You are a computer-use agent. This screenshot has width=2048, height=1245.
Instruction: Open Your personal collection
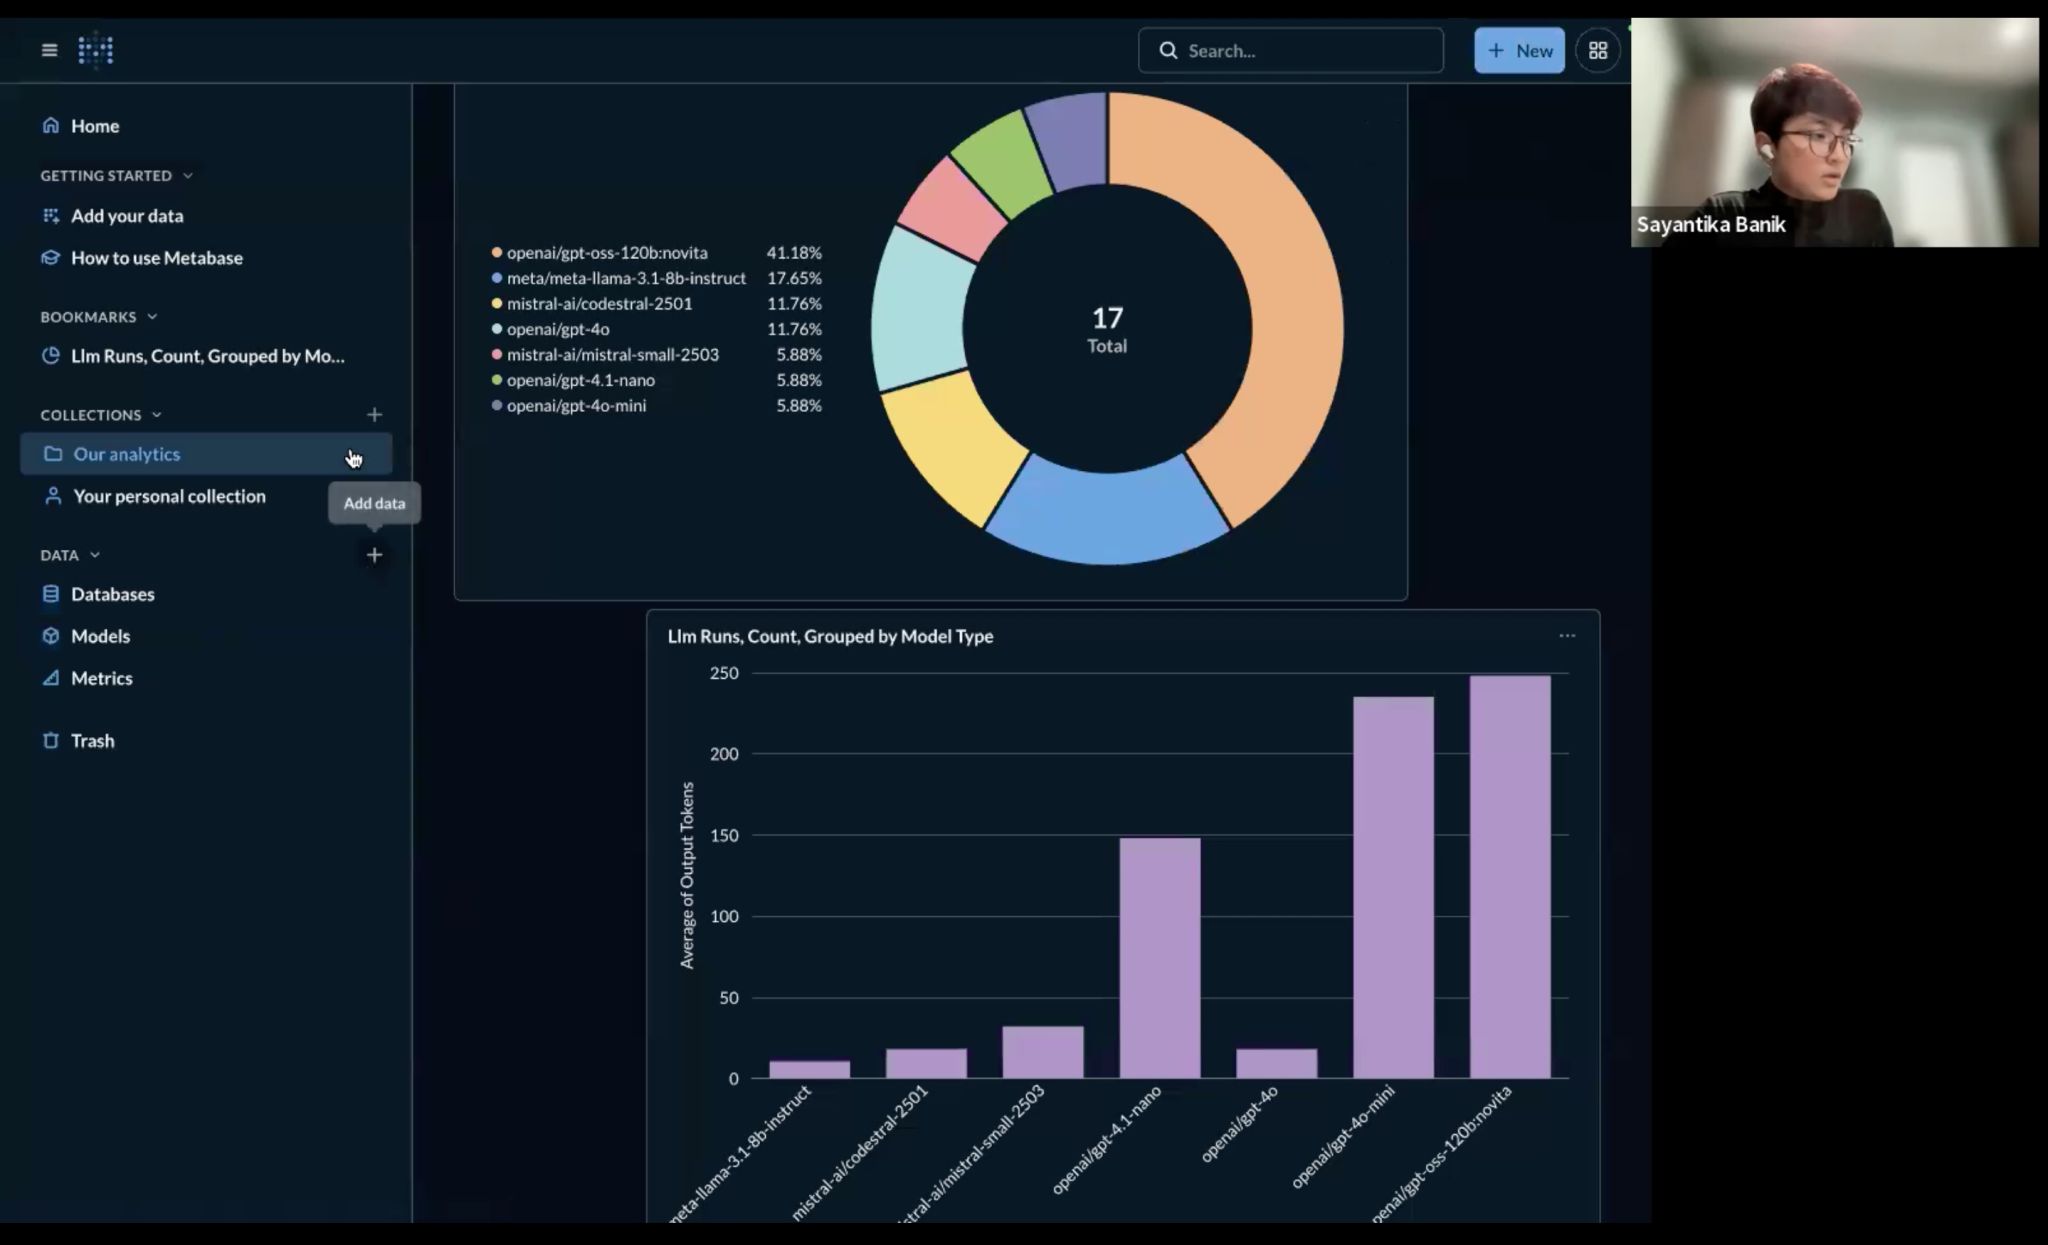pyautogui.click(x=169, y=495)
